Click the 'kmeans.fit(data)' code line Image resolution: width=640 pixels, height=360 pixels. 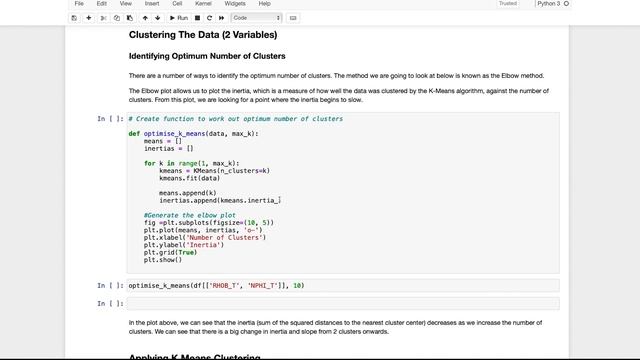point(189,178)
